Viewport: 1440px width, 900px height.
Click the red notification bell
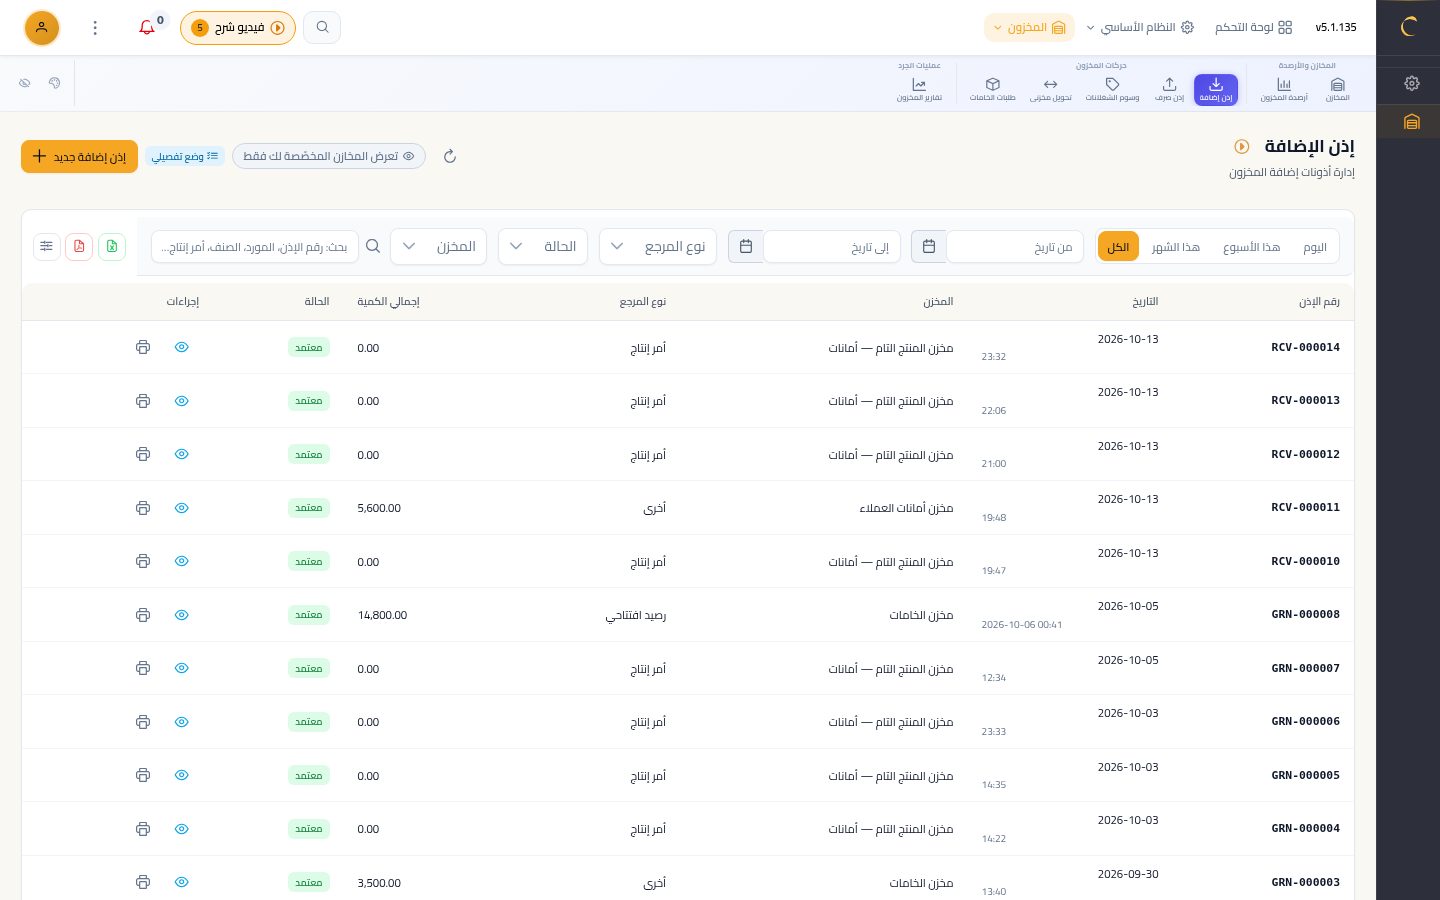pos(147,27)
